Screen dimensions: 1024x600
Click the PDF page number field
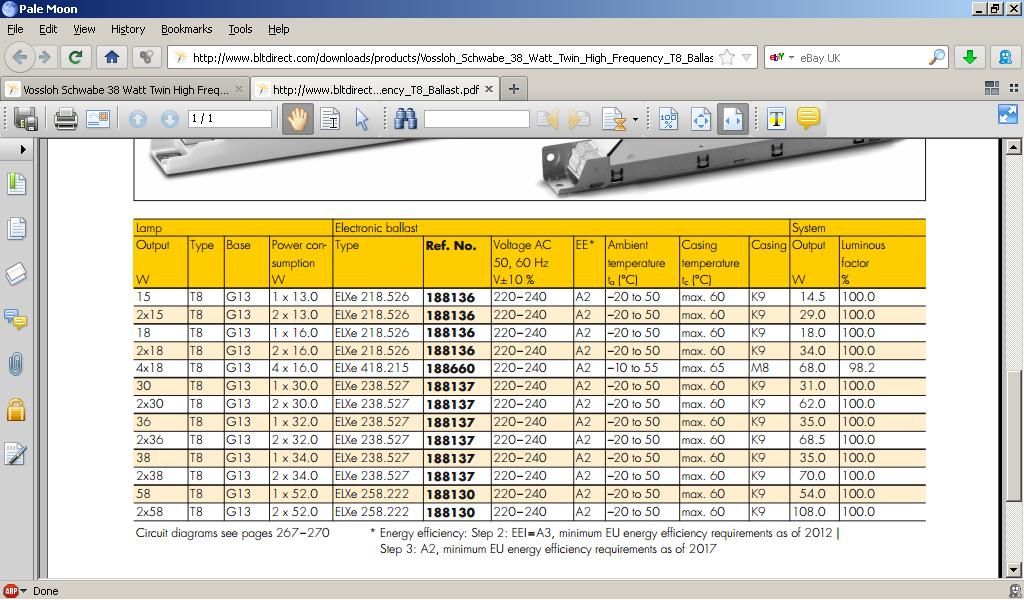click(x=230, y=119)
